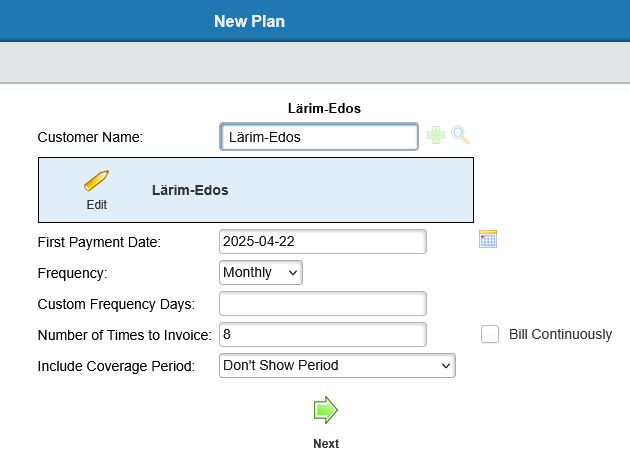
Task: Click the Custom Frequency Days field
Action: [323, 304]
